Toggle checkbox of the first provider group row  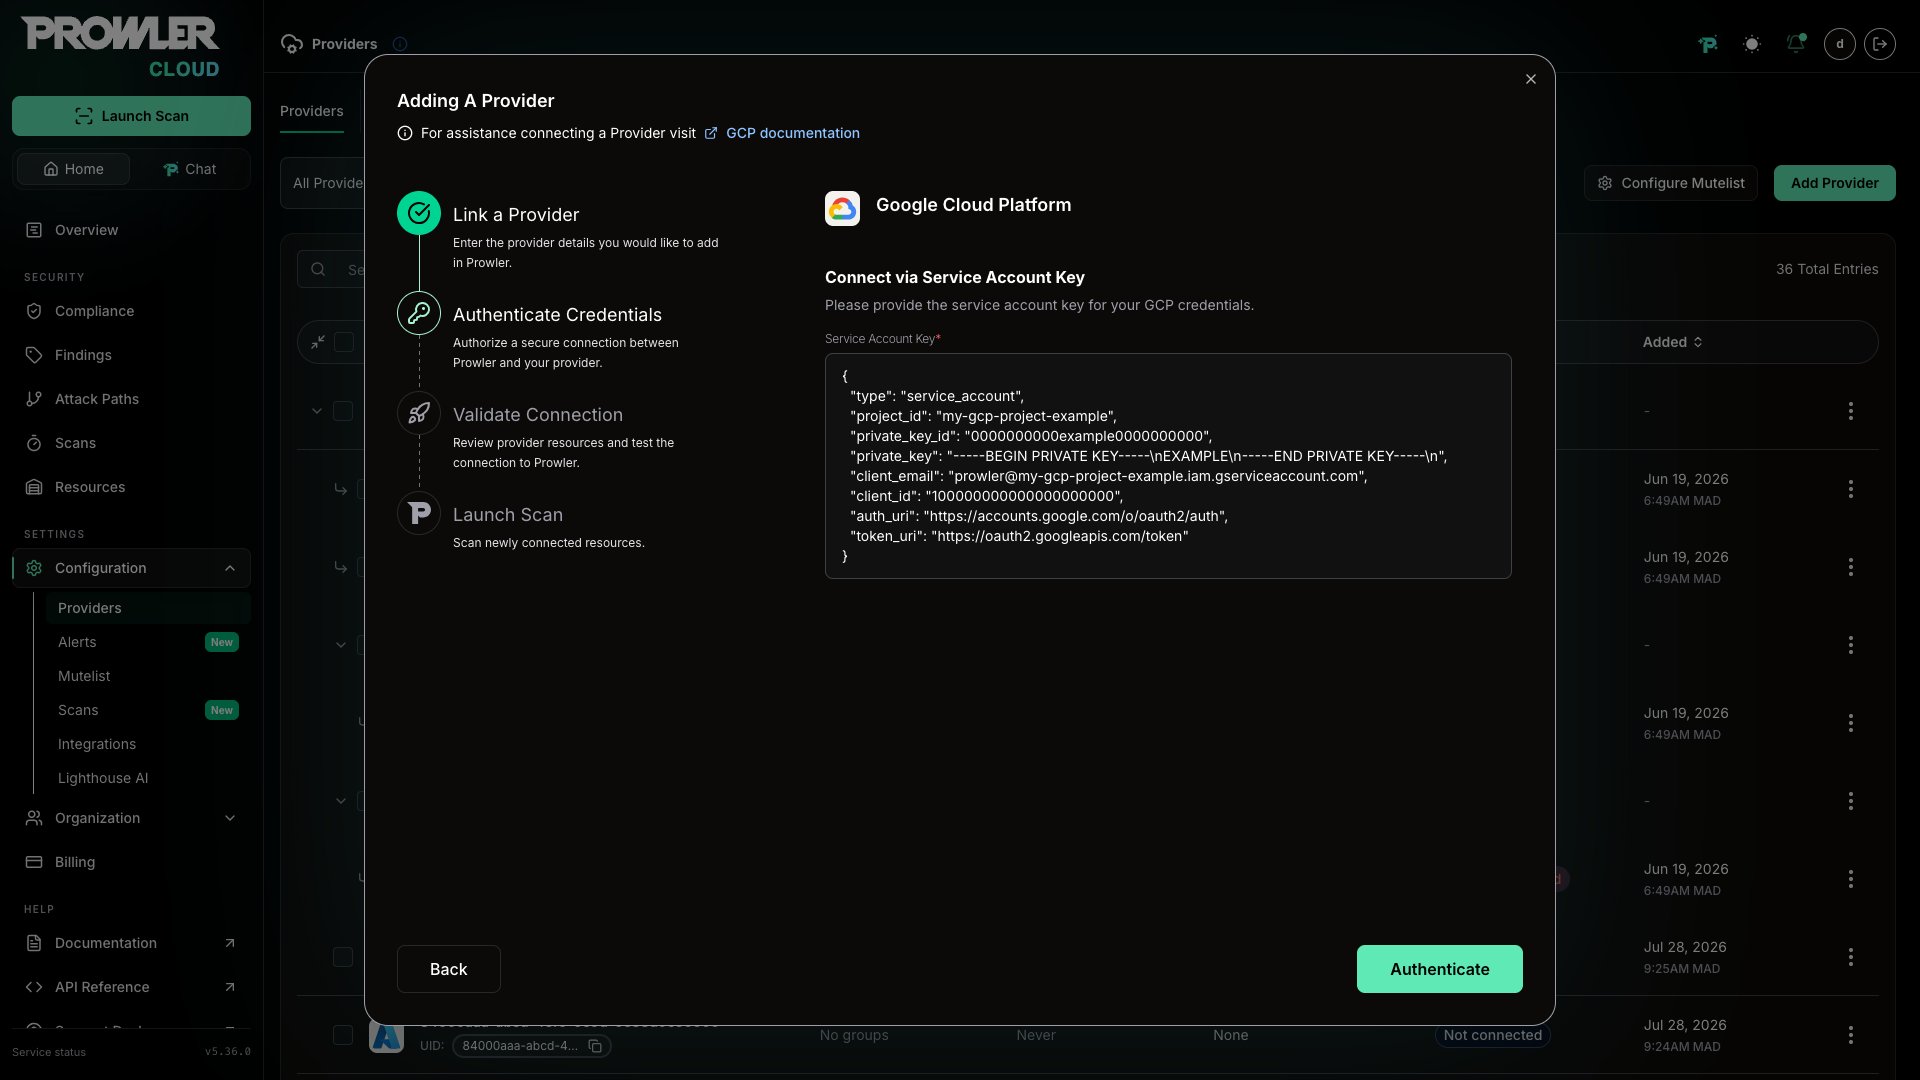343,411
